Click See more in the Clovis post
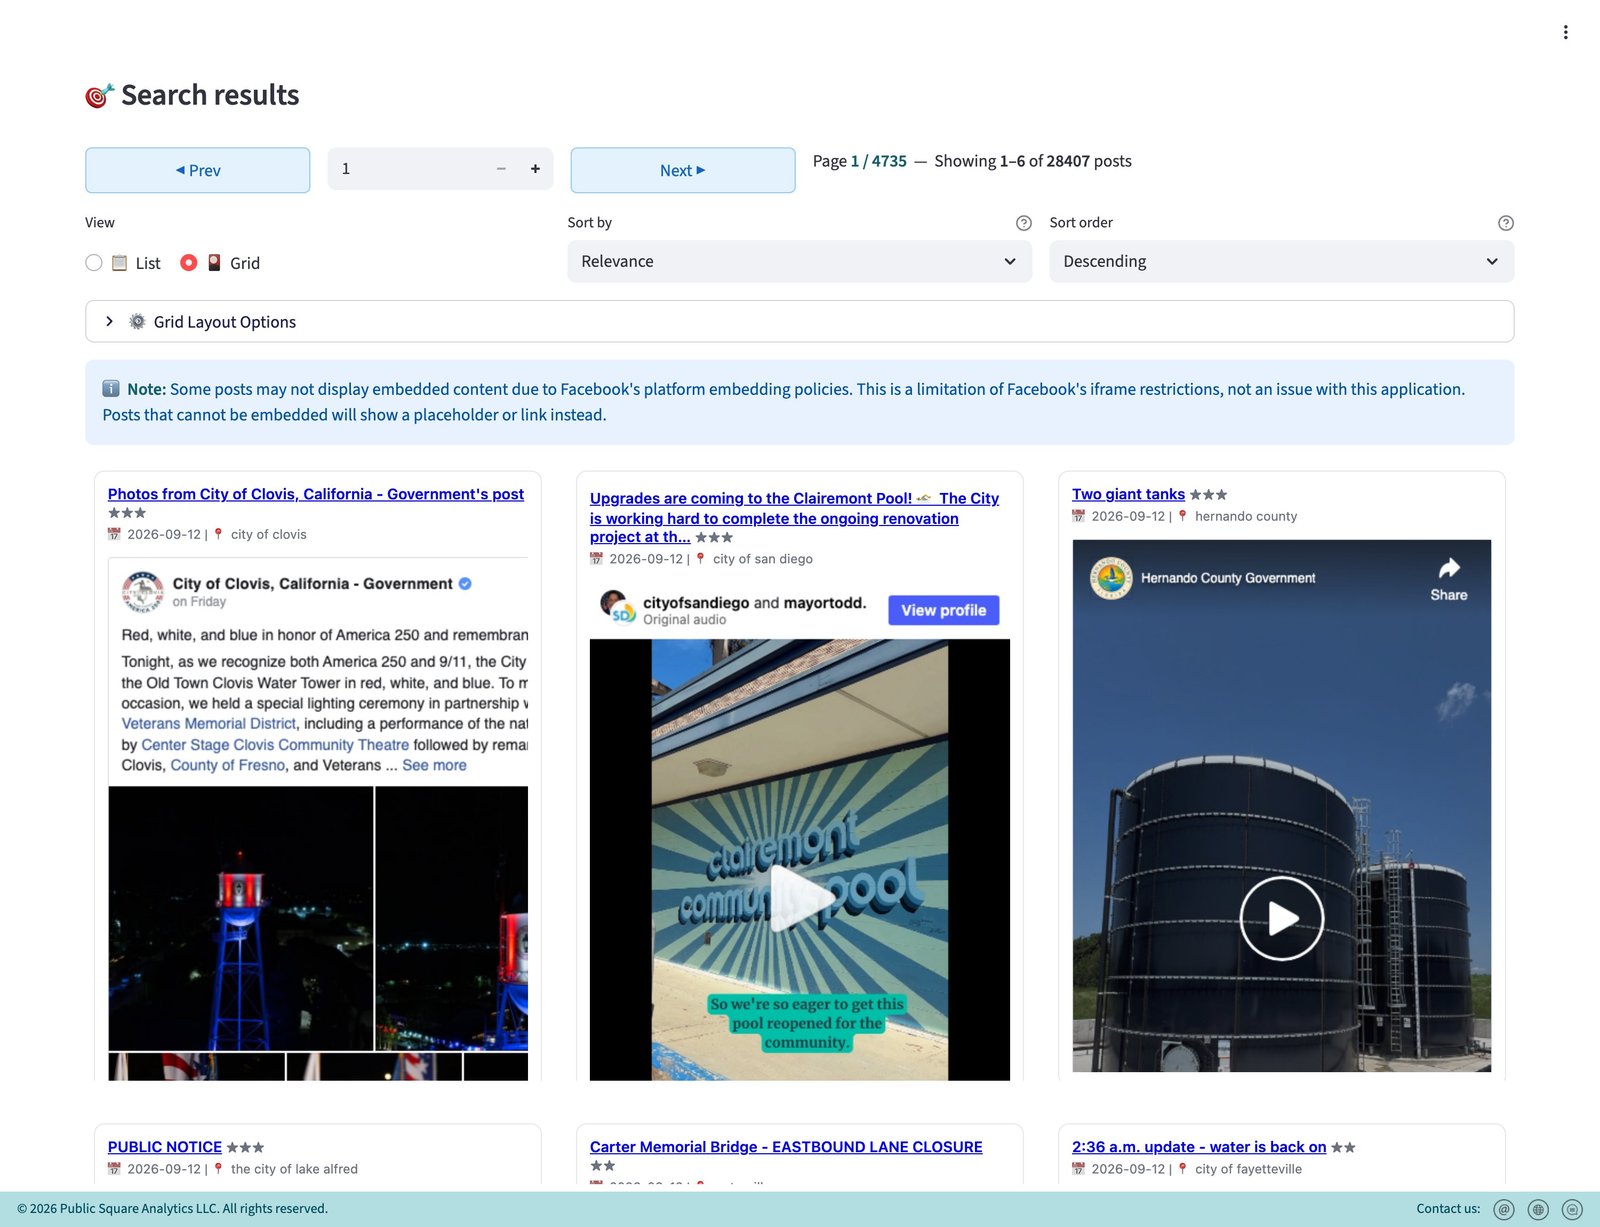Screen dimensions: 1600x1227 coord(434,765)
